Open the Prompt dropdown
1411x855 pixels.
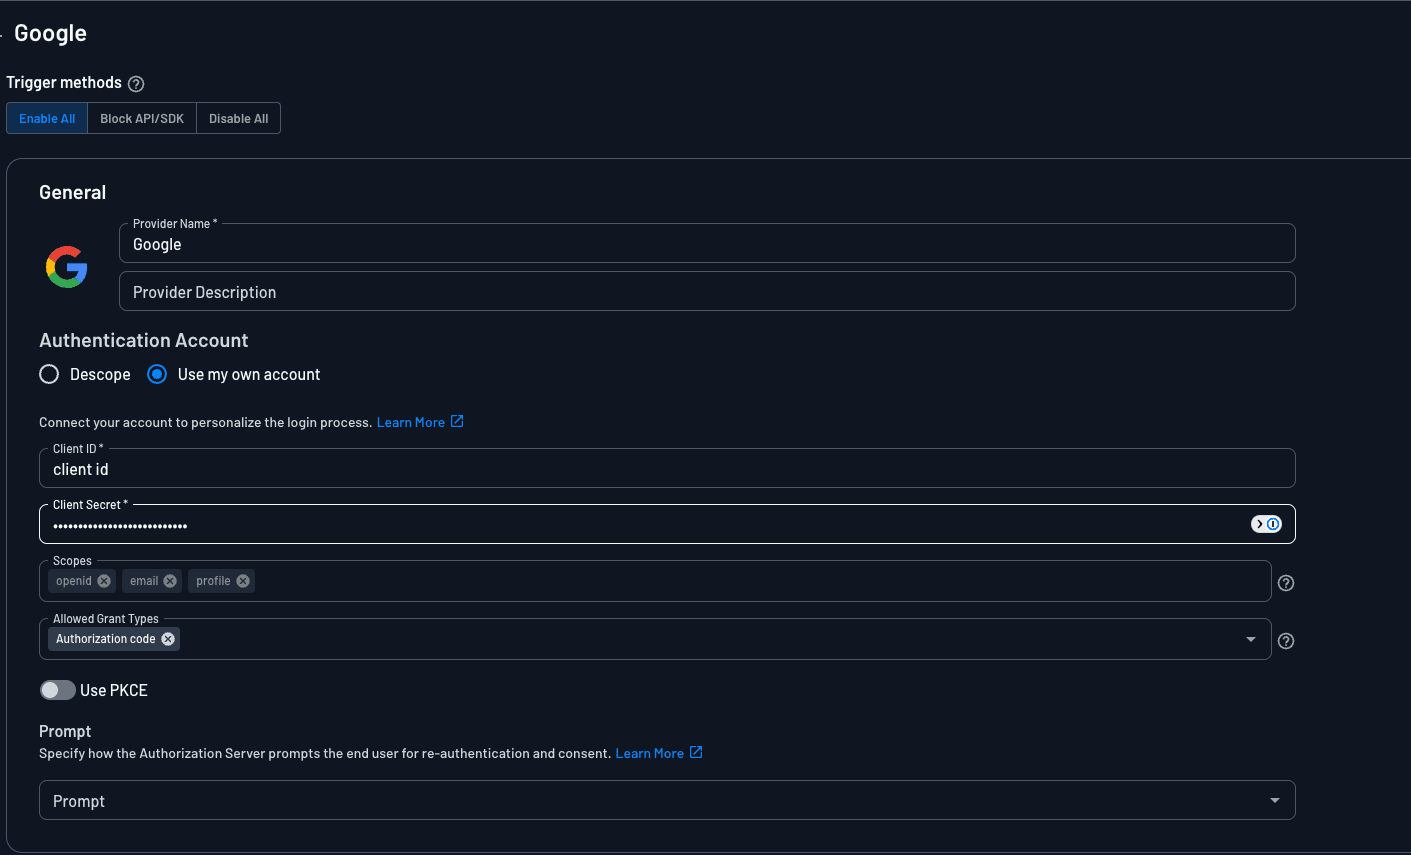coord(667,800)
